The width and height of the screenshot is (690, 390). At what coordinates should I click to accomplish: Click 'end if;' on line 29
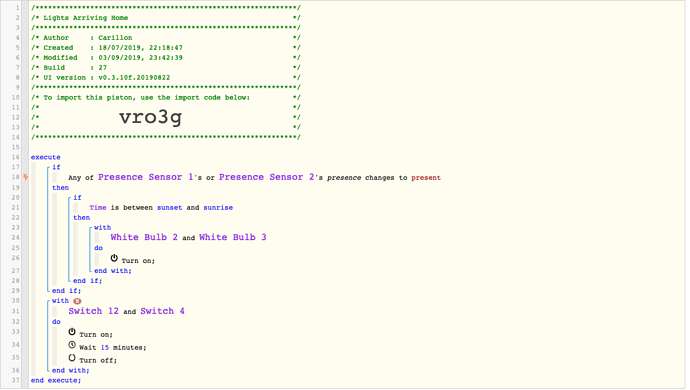pyautogui.click(x=66, y=291)
